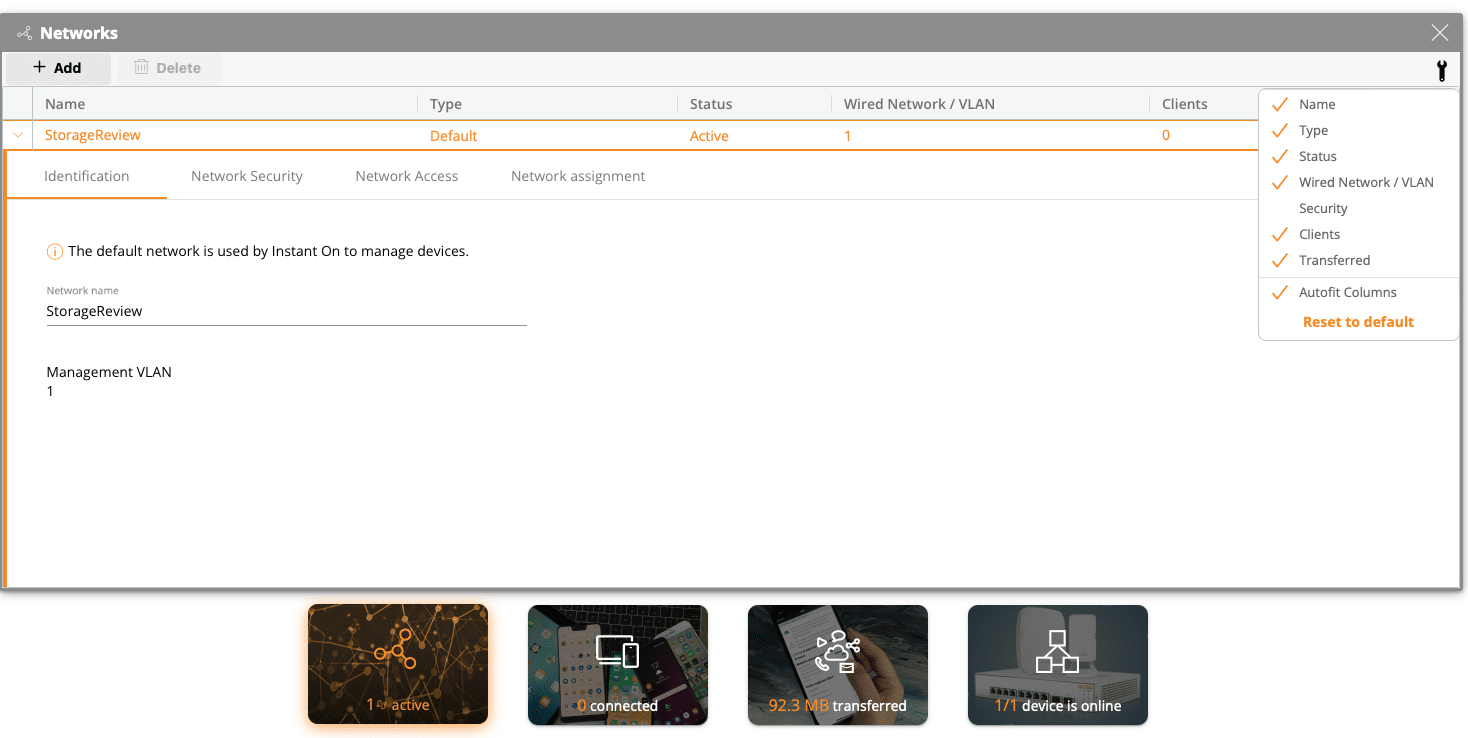
Task: Click the disabled Delete button
Action: pyautogui.click(x=169, y=68)
